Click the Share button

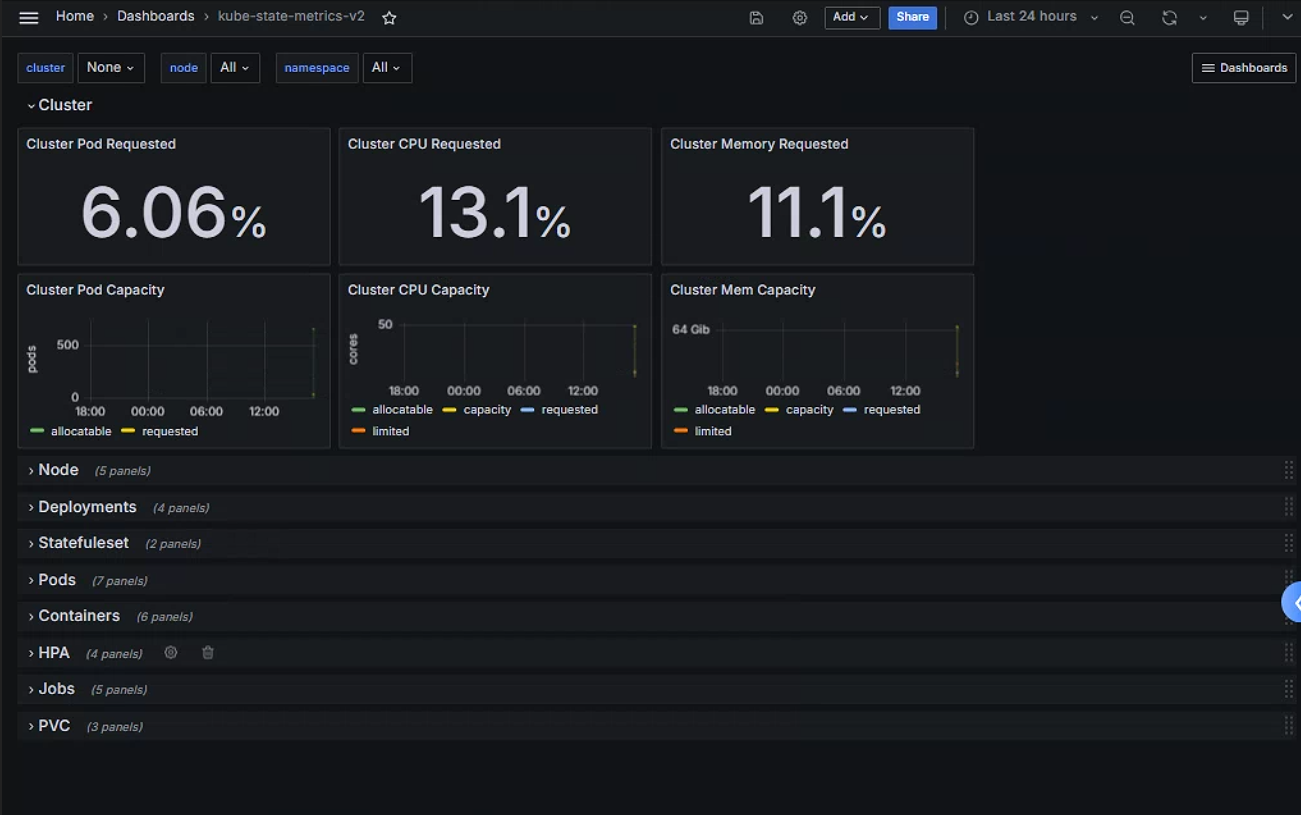click(x=912, y=17)
